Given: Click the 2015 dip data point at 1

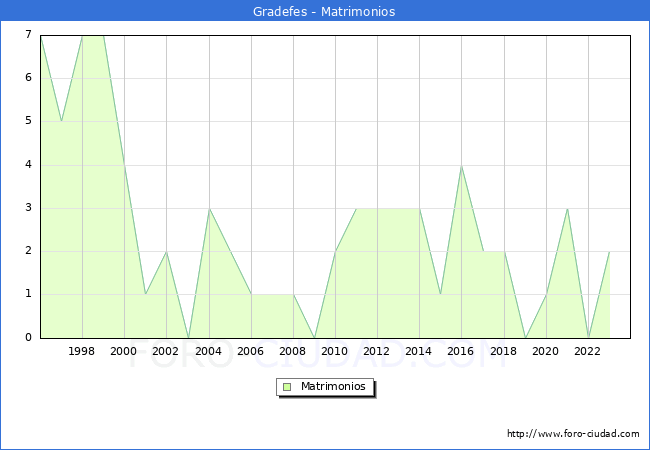Looking at the screenshot, I should (x=440, y=295).
